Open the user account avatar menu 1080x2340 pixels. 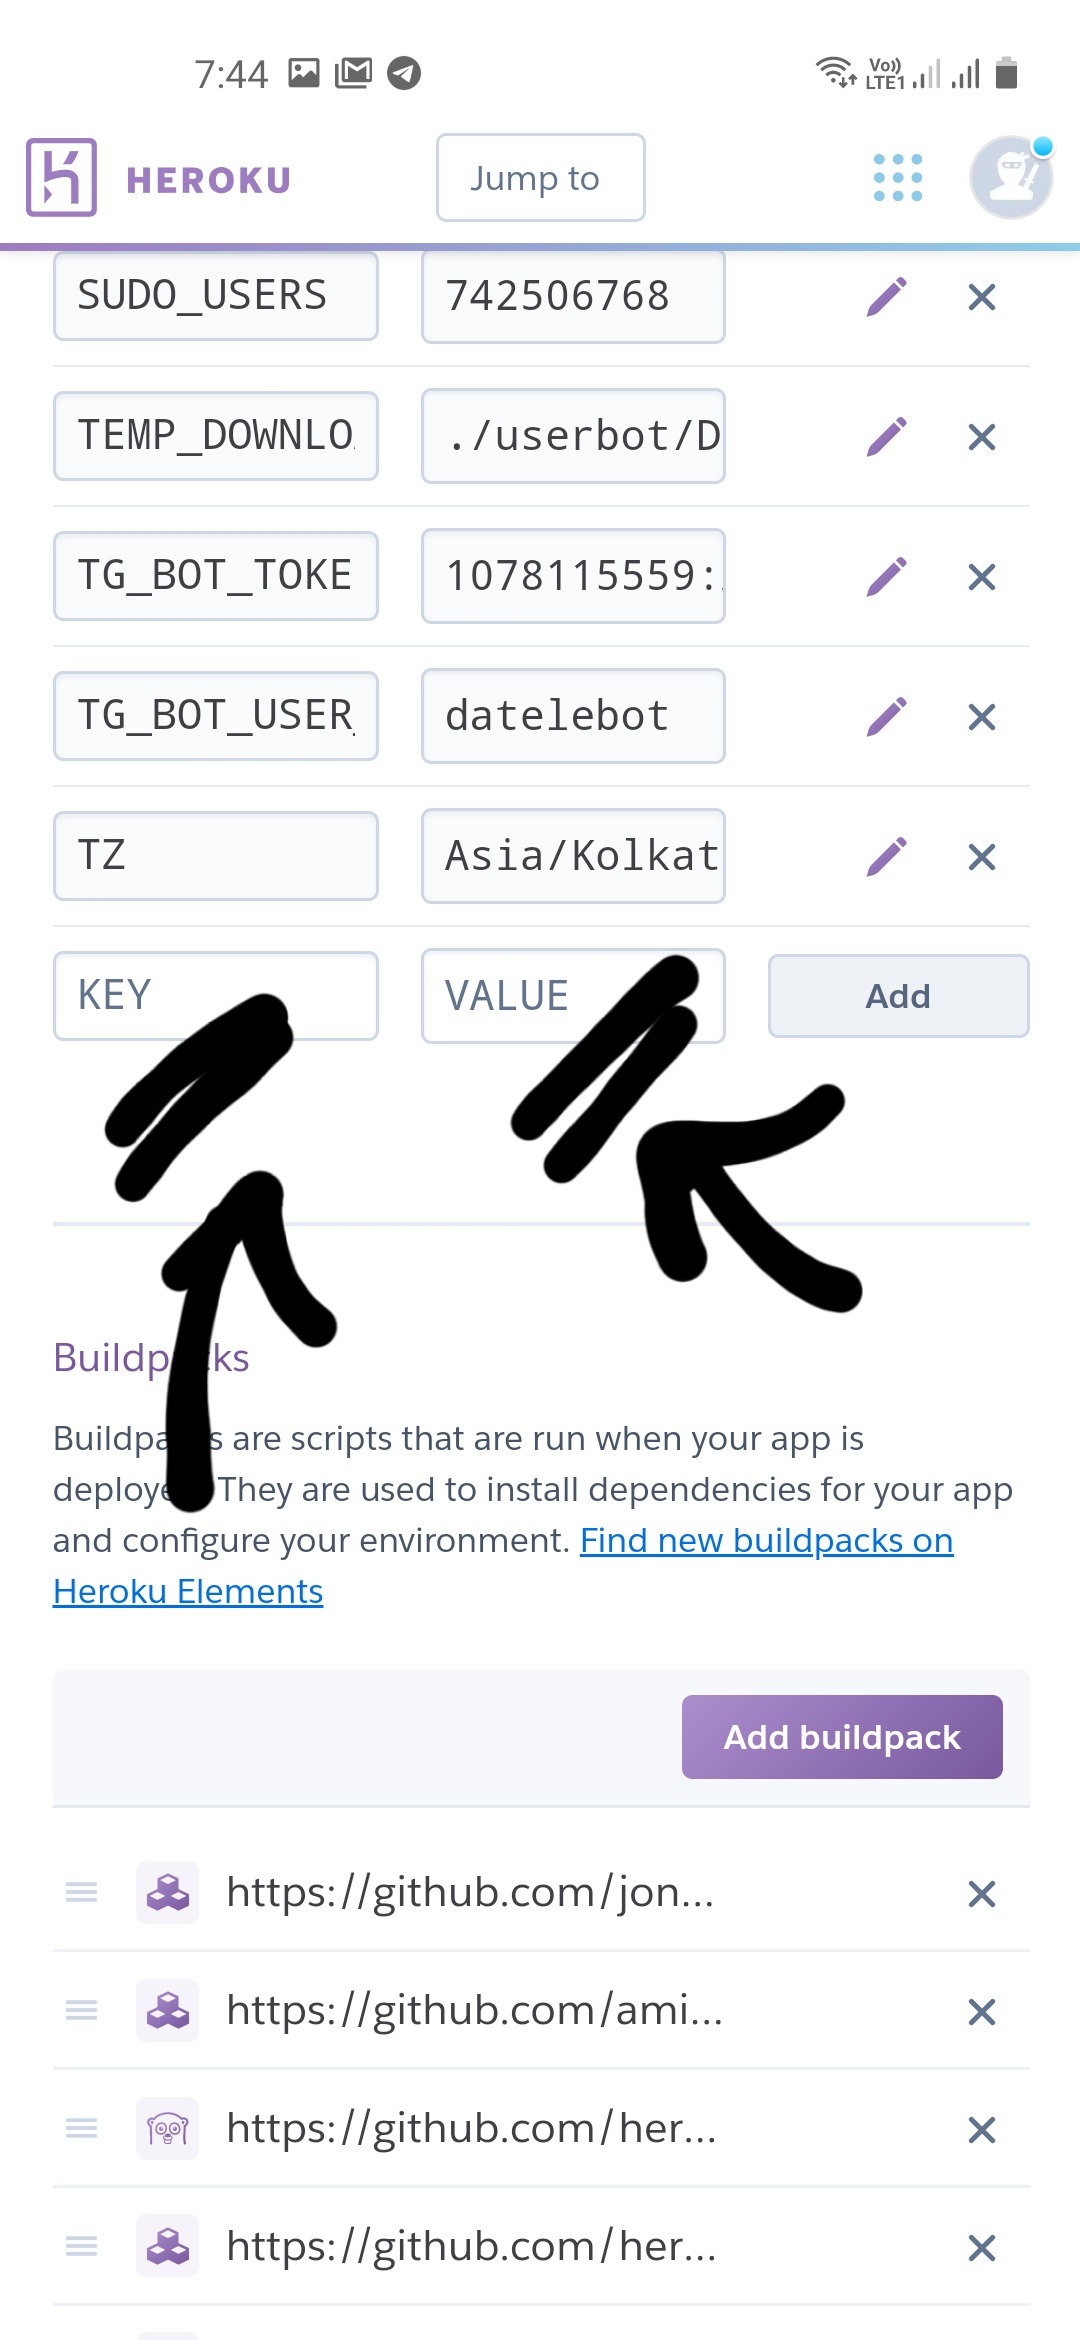click(x=1010, y=178)
